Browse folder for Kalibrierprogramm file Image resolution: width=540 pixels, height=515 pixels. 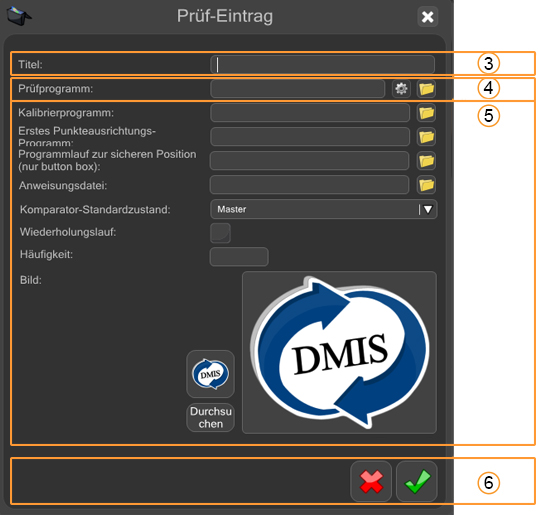(426, 113)
